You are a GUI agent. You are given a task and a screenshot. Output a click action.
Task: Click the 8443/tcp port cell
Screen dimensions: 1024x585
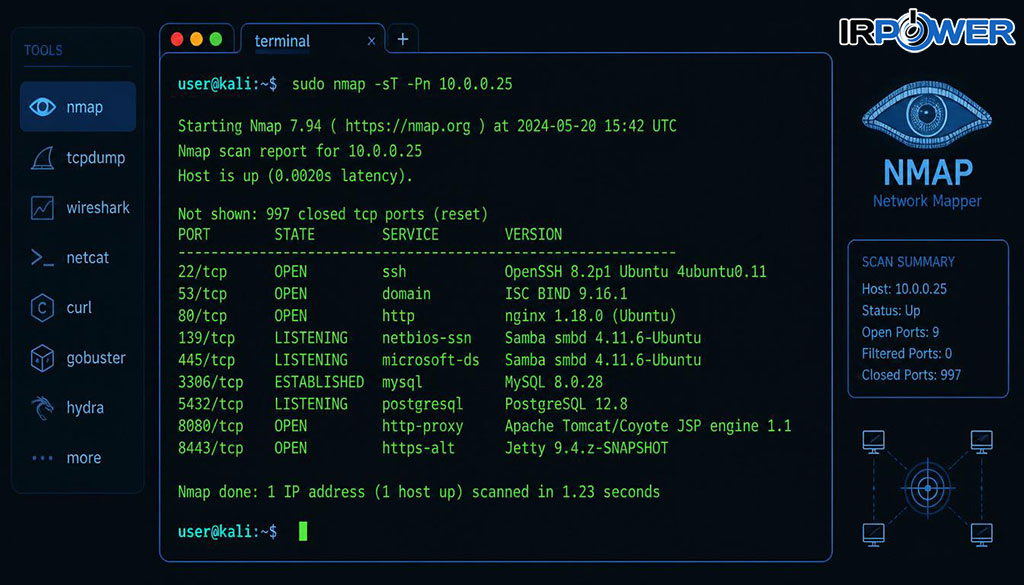click(210, 449)
